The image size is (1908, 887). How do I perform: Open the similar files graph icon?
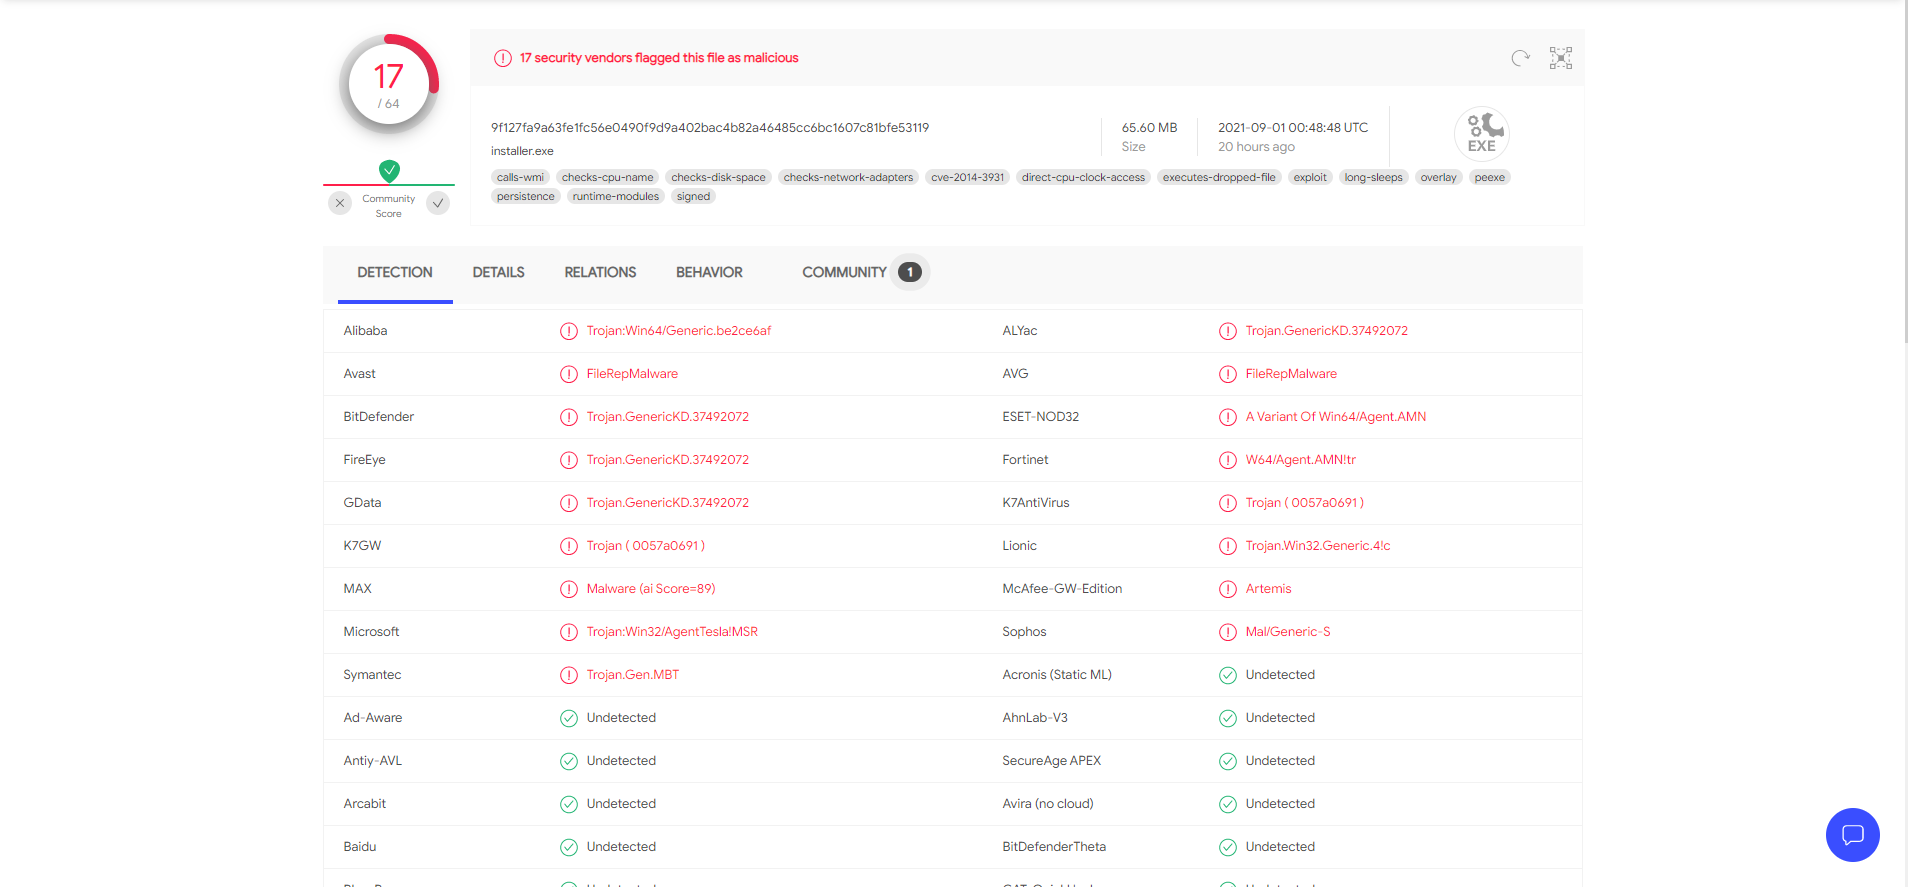[x=1560, y=58]
